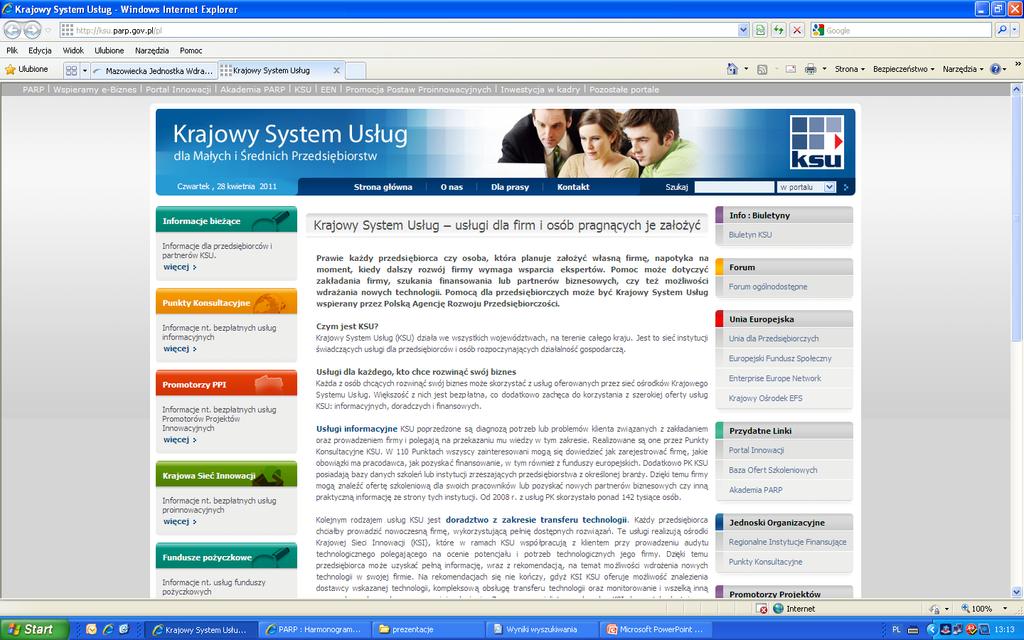Open the address bar dropdown arrow
Image resolution: width=1024 pixels, height=640 pixels.
743,30
